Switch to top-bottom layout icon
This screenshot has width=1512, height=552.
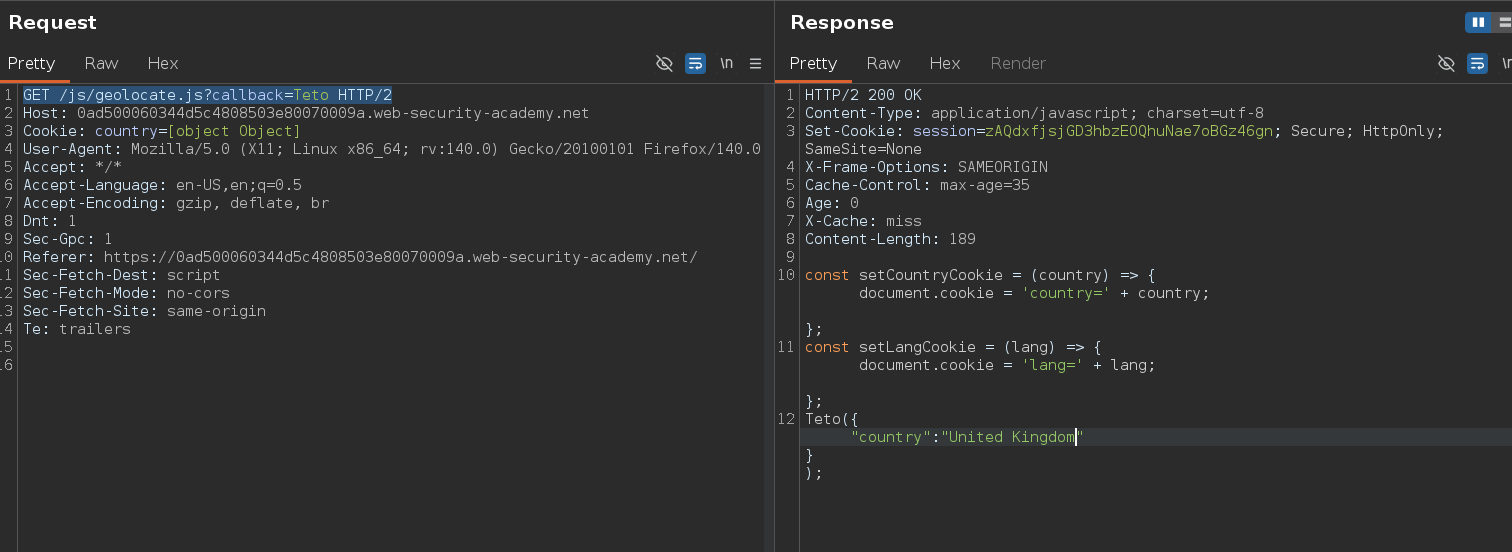click(1502, 22)
